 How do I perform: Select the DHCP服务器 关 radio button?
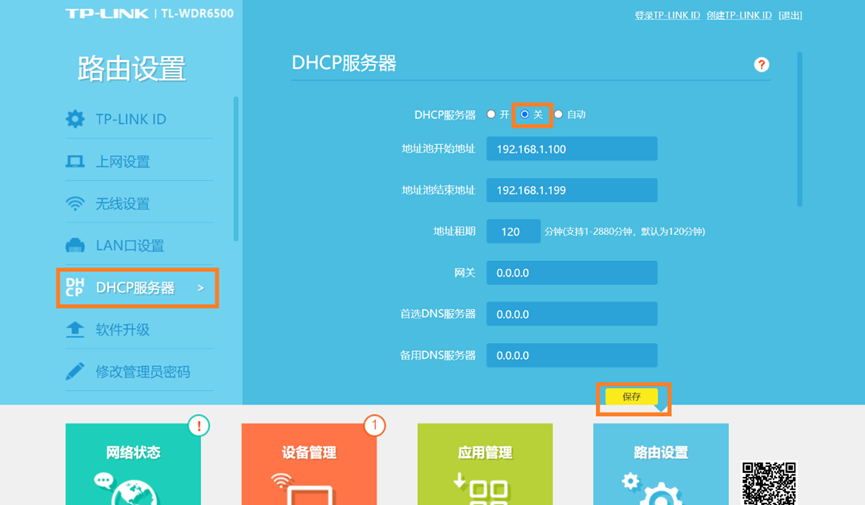525,115
